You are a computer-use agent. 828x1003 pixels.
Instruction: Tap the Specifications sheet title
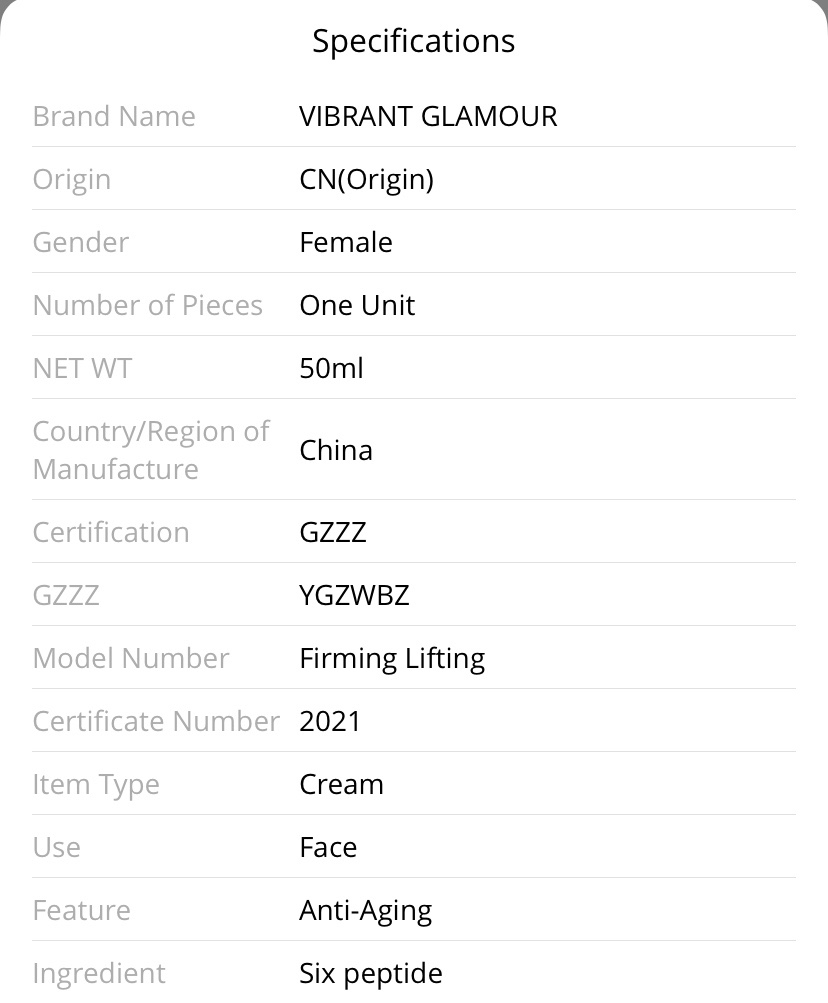413,42
